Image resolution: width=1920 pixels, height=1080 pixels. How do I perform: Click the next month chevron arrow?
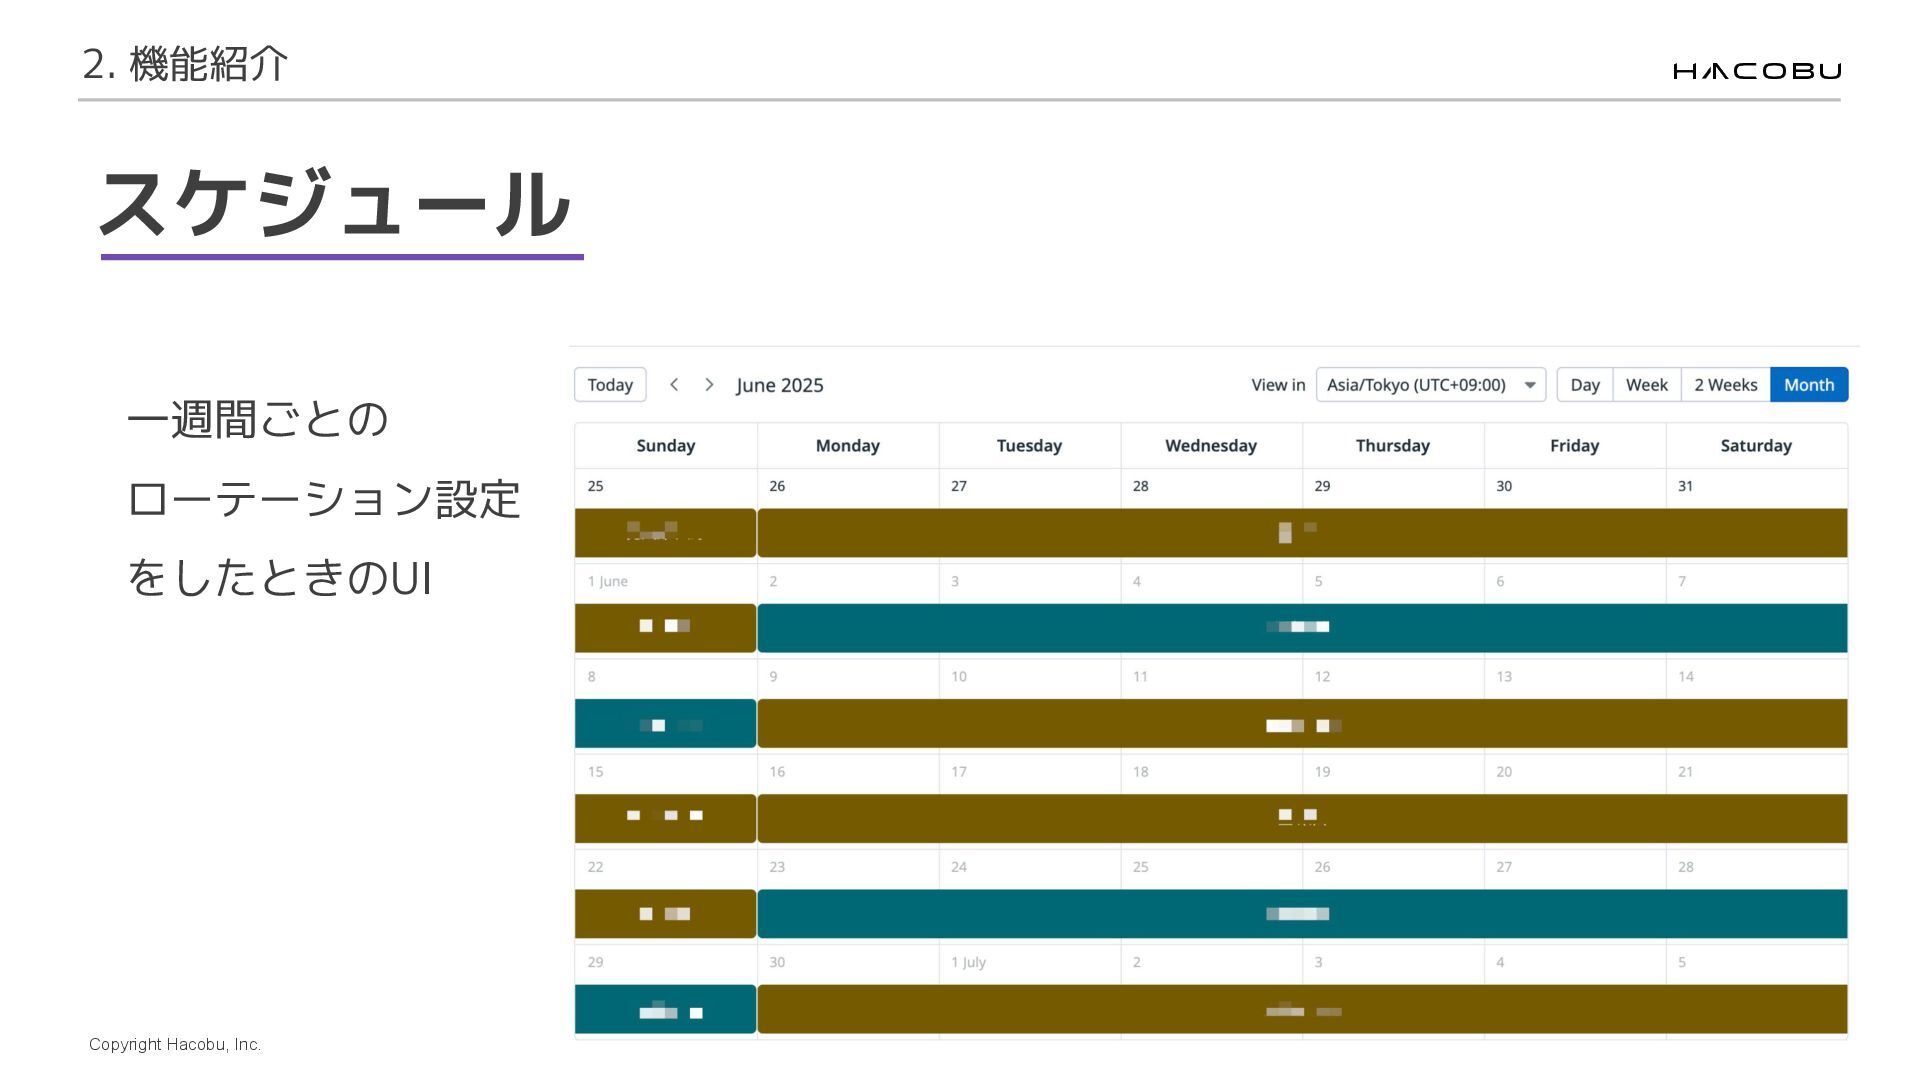(709, 385)
